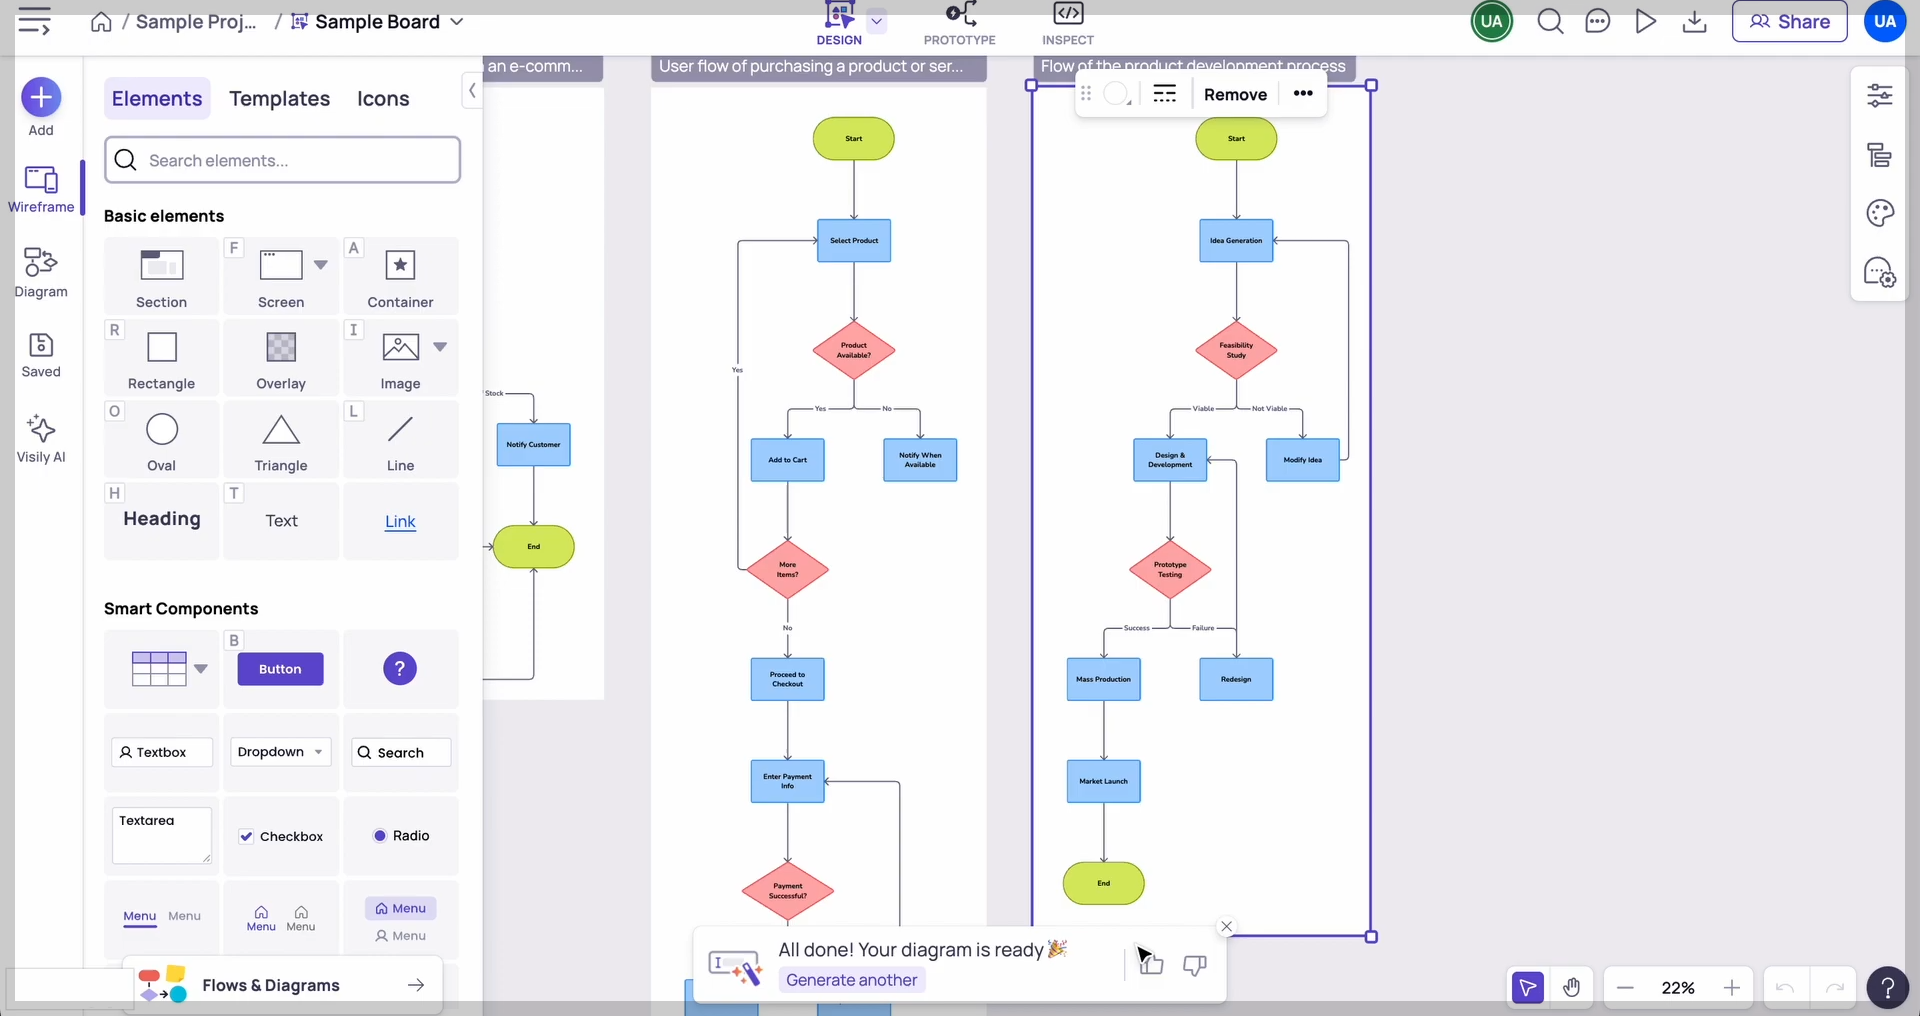Click the redo arrow
Image resolution: width=1920 pixels, height=1016 pixels.
tap(1835, 988)
